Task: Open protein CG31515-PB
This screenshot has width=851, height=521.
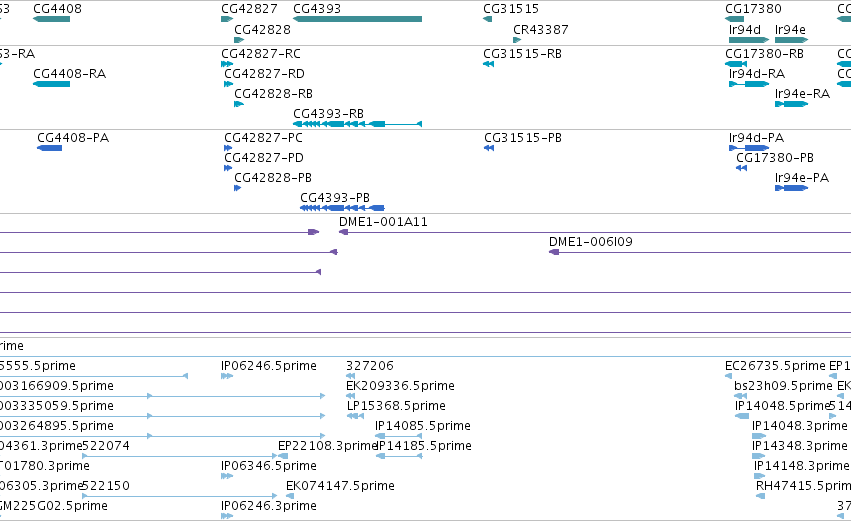Action: [x=523, y=138]
